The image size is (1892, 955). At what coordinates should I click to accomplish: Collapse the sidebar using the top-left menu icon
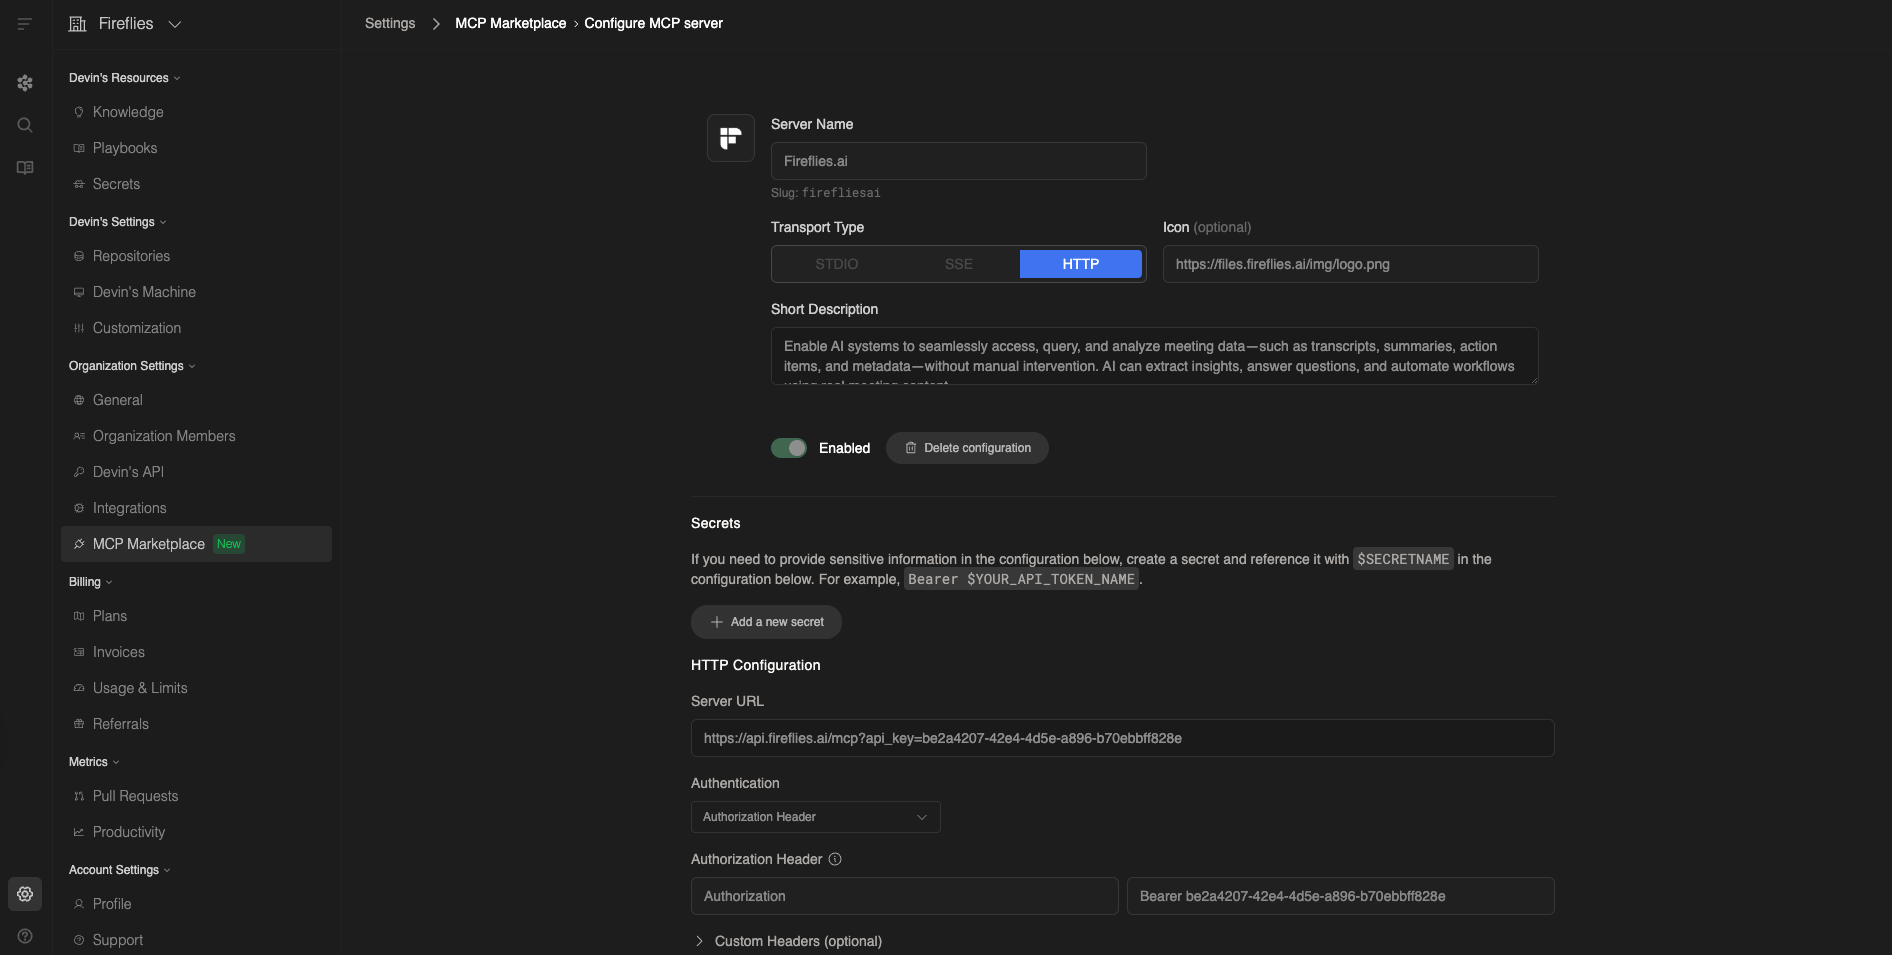point(25,24)
